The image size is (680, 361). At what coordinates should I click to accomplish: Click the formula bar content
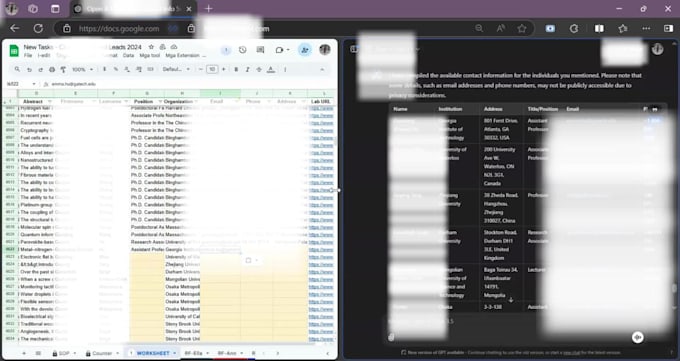pos(73,84)
